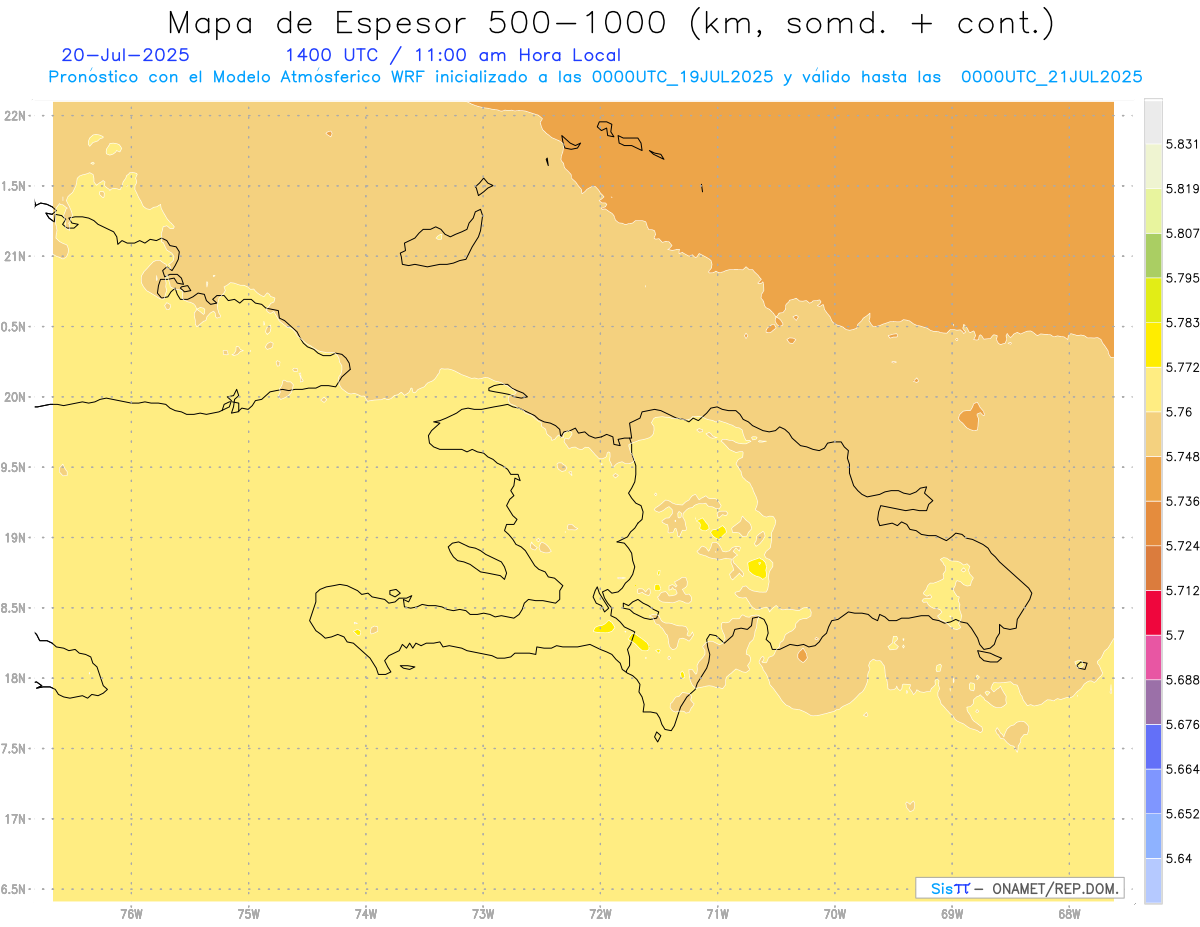Select the light yellow swatch between 5.772 and 5.76
The height and width of the screenshot is (927, 1200).
(1153, 389)
